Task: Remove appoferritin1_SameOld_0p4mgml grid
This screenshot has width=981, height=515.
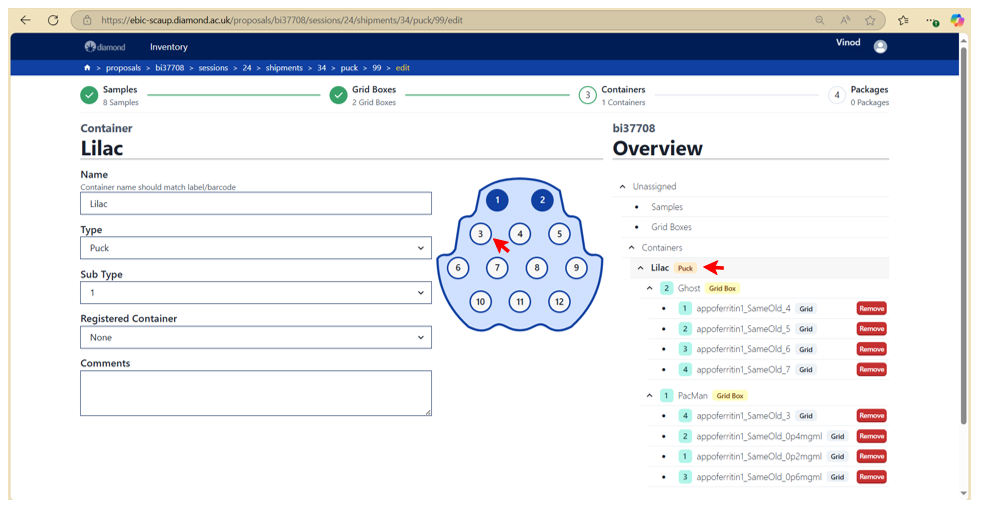Action: coord(872,436)
